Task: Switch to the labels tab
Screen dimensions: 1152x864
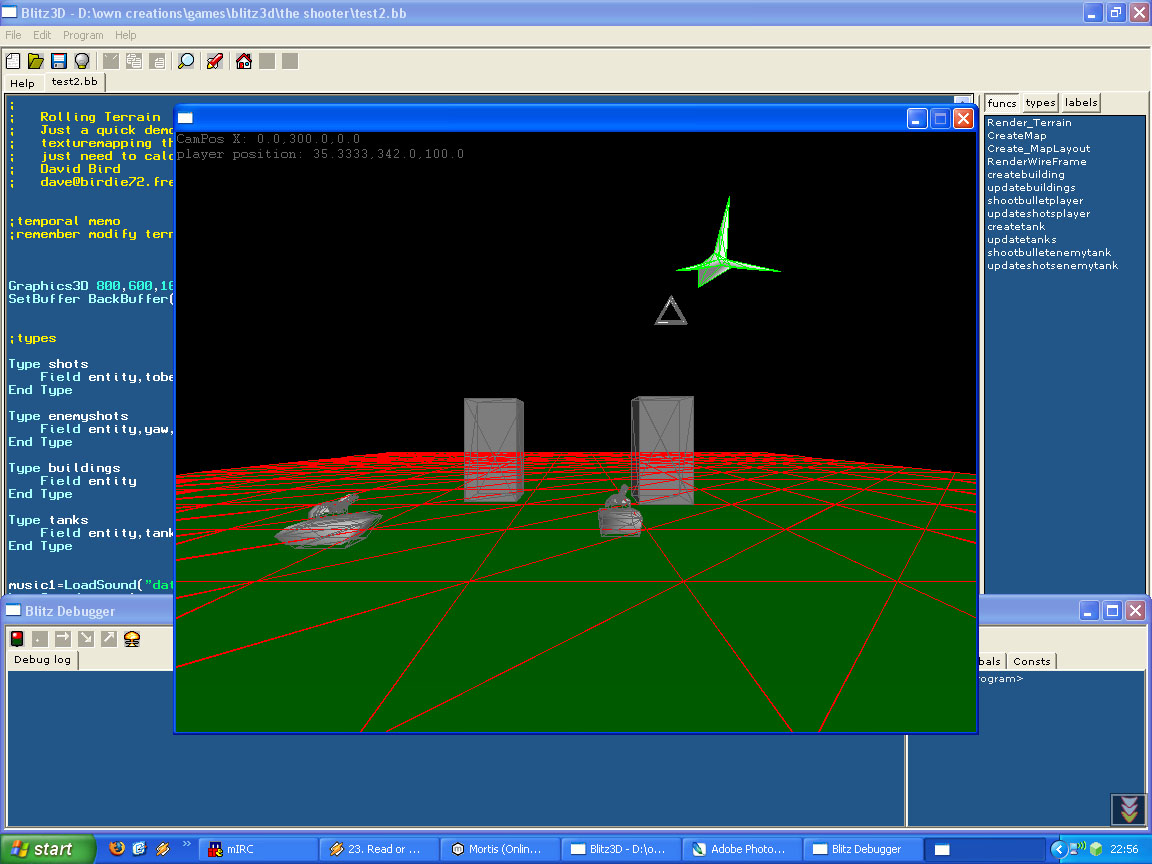Action: click(1081, 103)
